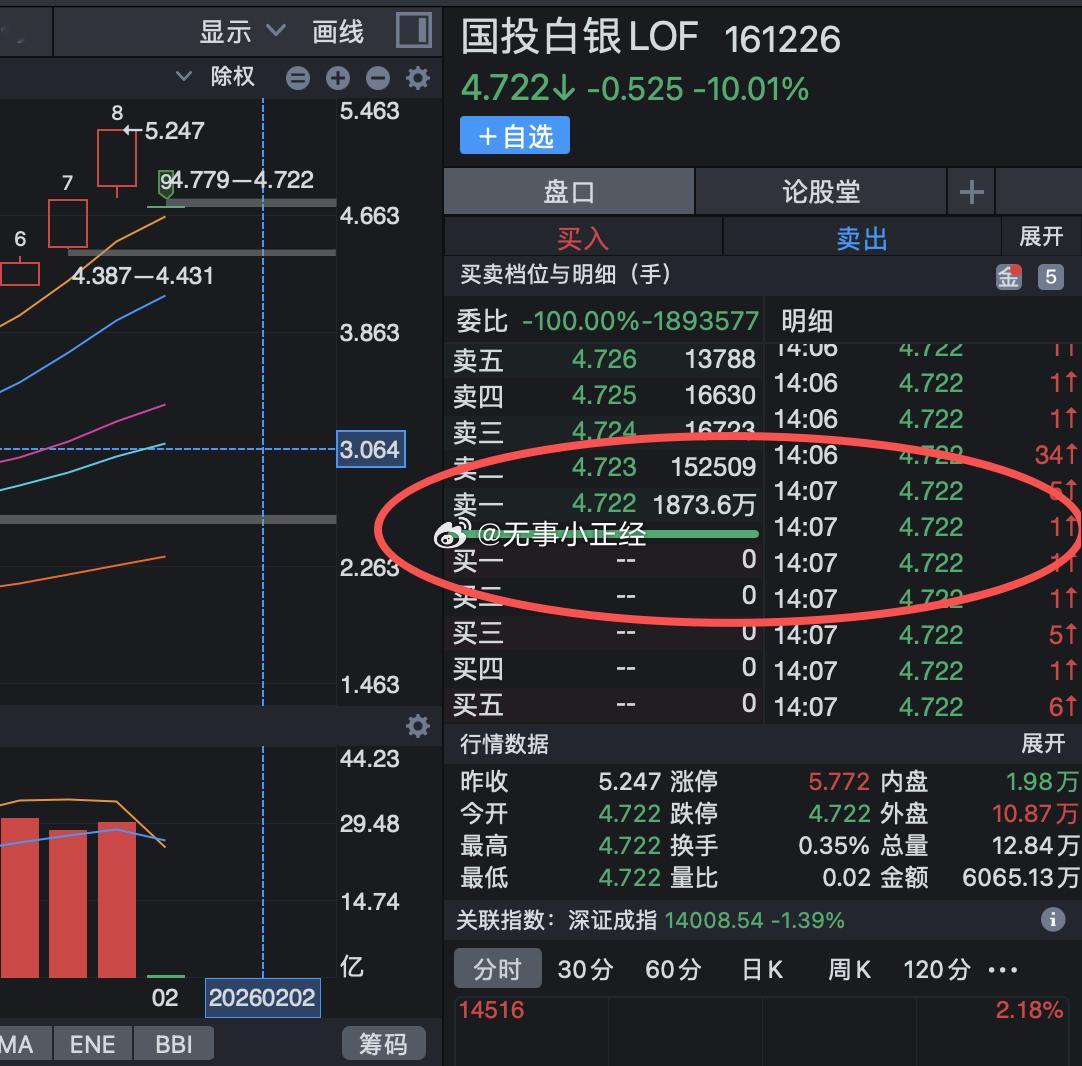Open the '...' more chart periods dropdown
This screenshot has width=1082, height=1066.
click(1003, 968)
